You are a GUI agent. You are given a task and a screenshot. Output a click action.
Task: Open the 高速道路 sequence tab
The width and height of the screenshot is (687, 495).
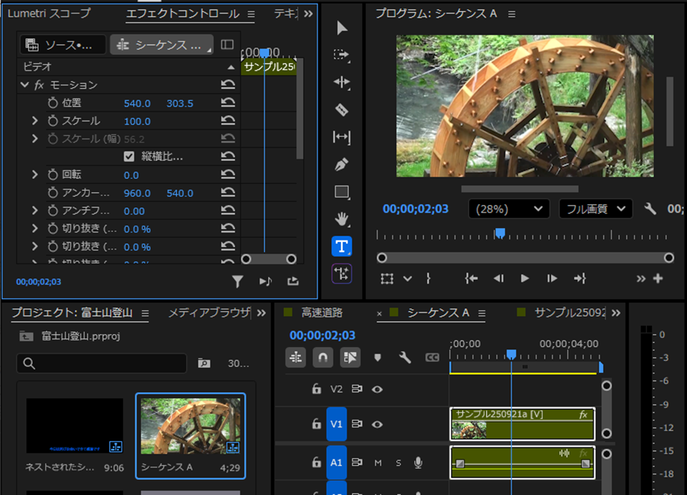(x=321, y=313)
